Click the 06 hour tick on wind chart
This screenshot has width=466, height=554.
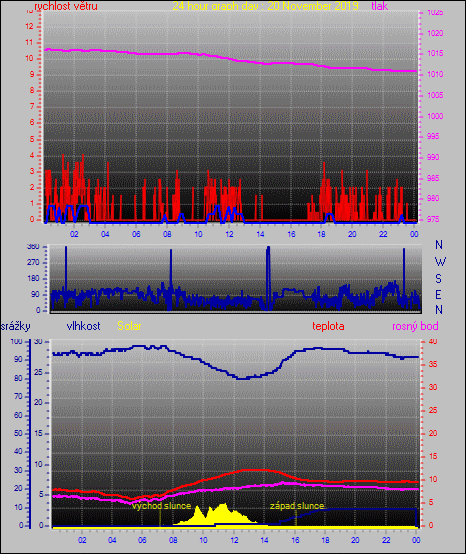136,234
